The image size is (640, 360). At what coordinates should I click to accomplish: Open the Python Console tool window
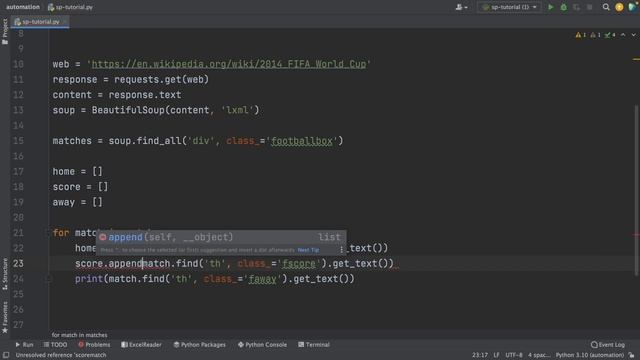coord(262,345)
